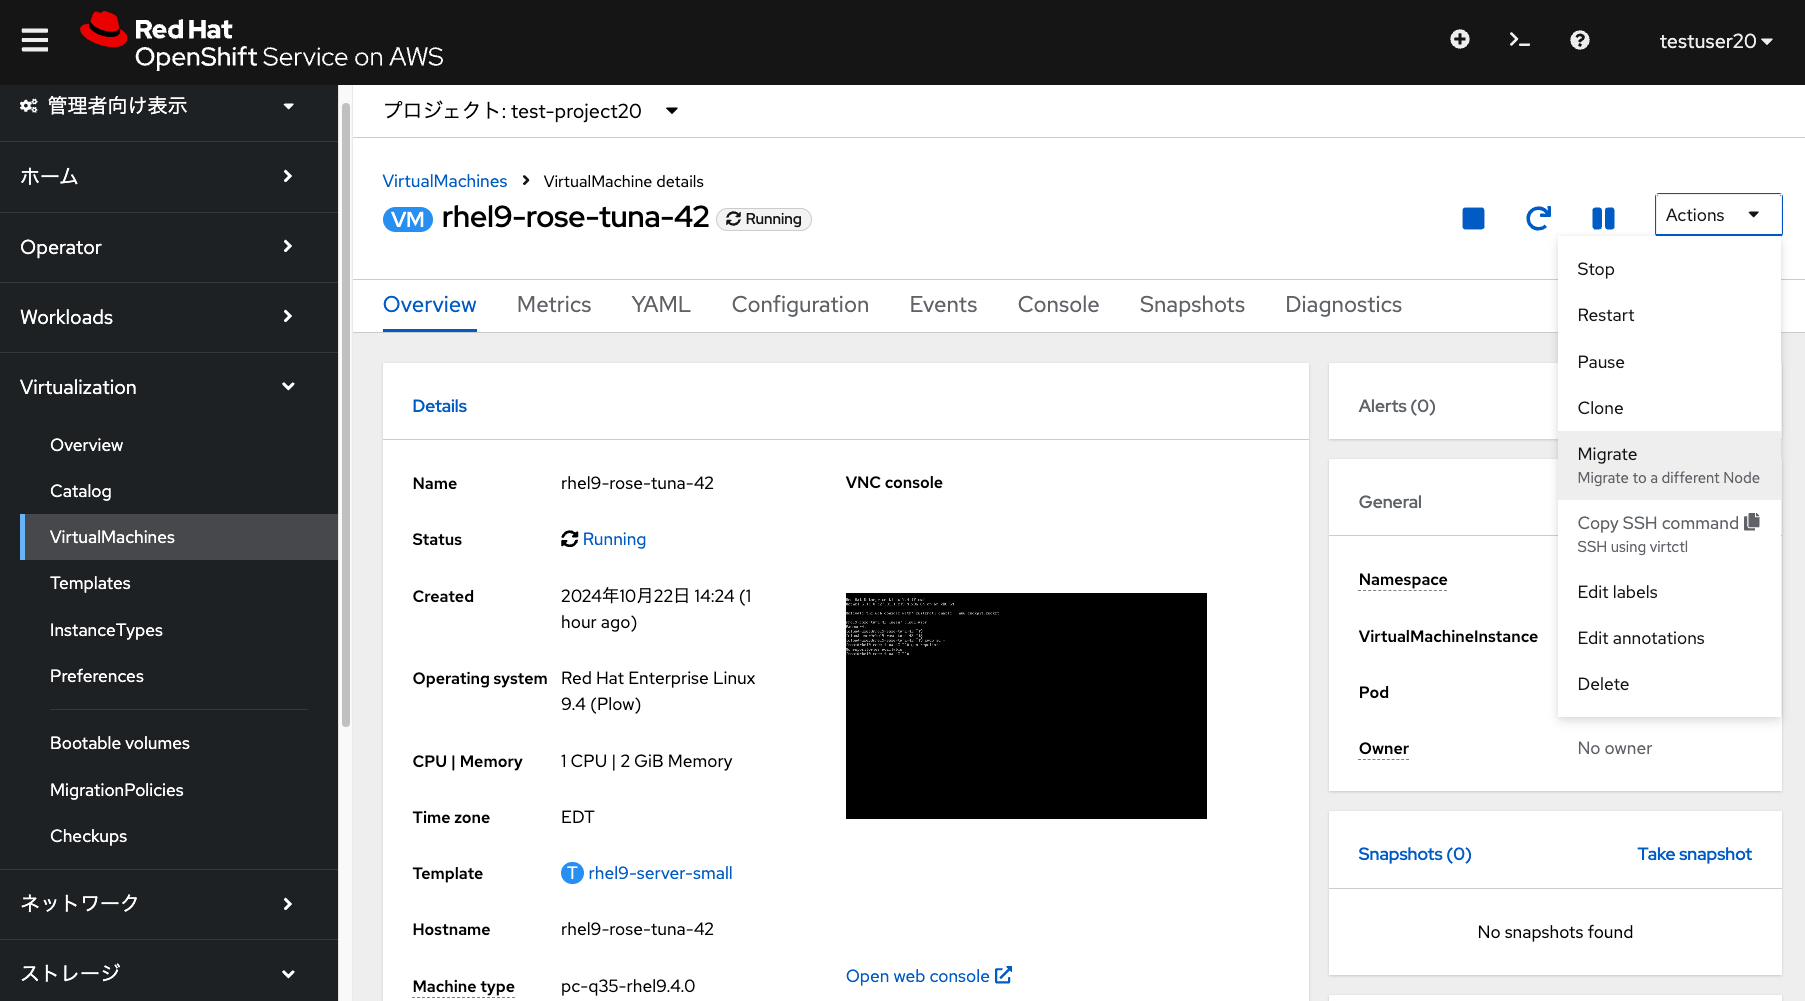The width and height of the screenshot is (1805, 1001).
Task: Click the template T badge icon
Action: pyautogui.click(x=572, y=873)
